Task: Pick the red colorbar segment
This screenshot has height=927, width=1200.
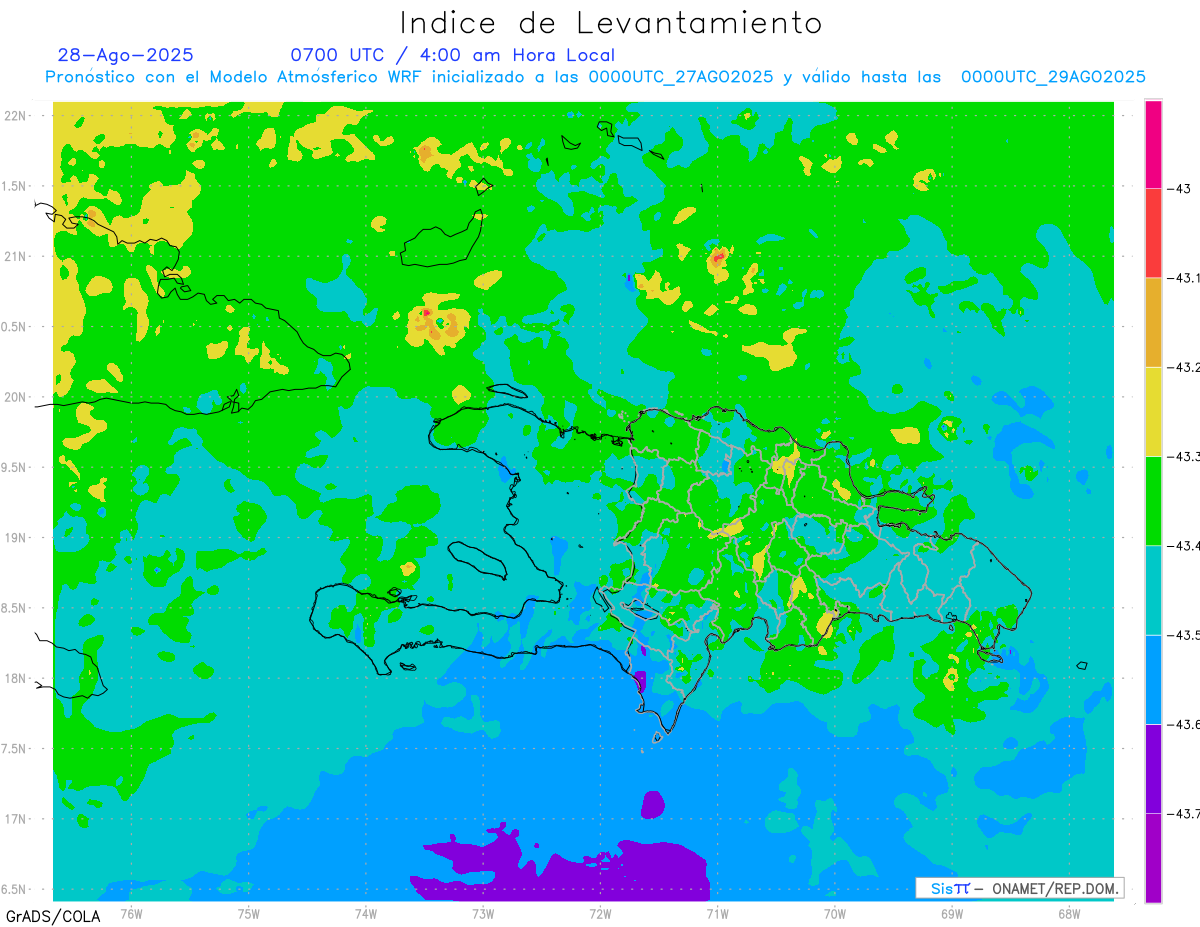Action: 1153,233
